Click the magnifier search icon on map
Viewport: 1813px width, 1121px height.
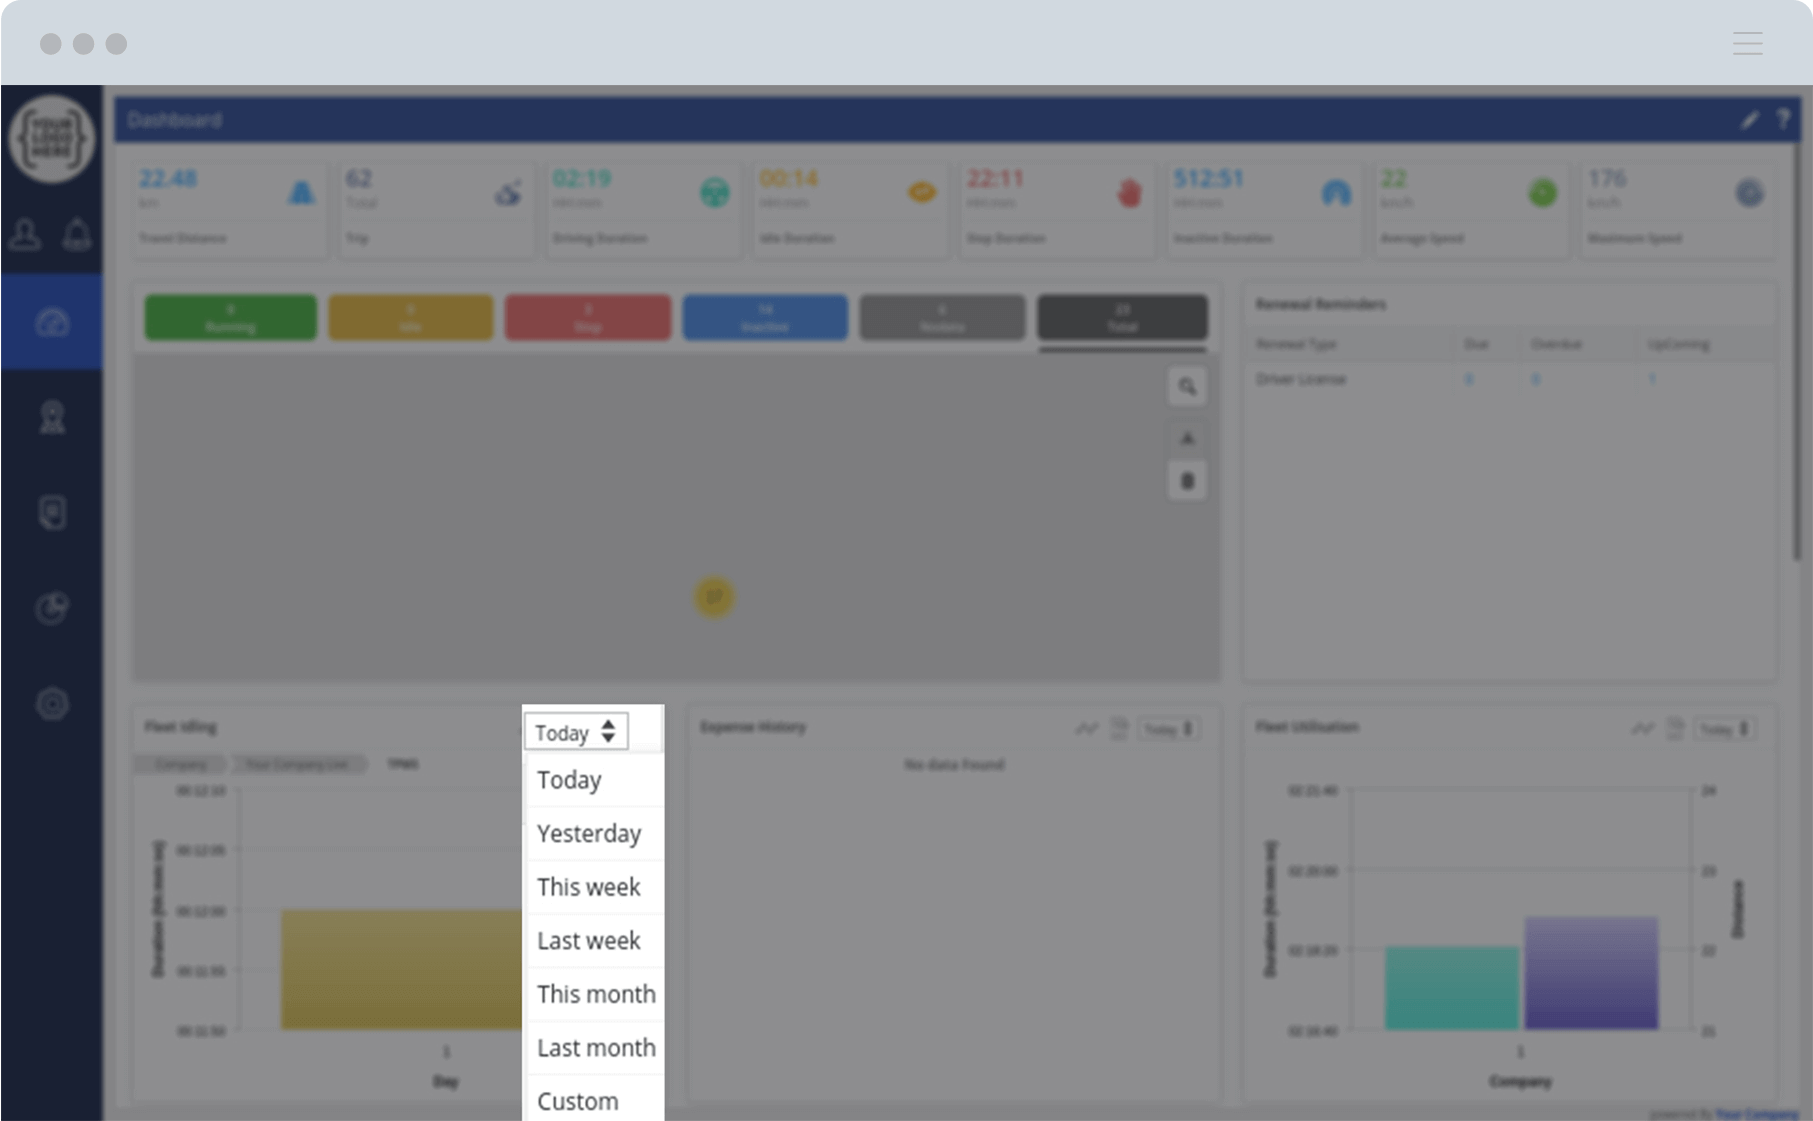pos(1187,387)
